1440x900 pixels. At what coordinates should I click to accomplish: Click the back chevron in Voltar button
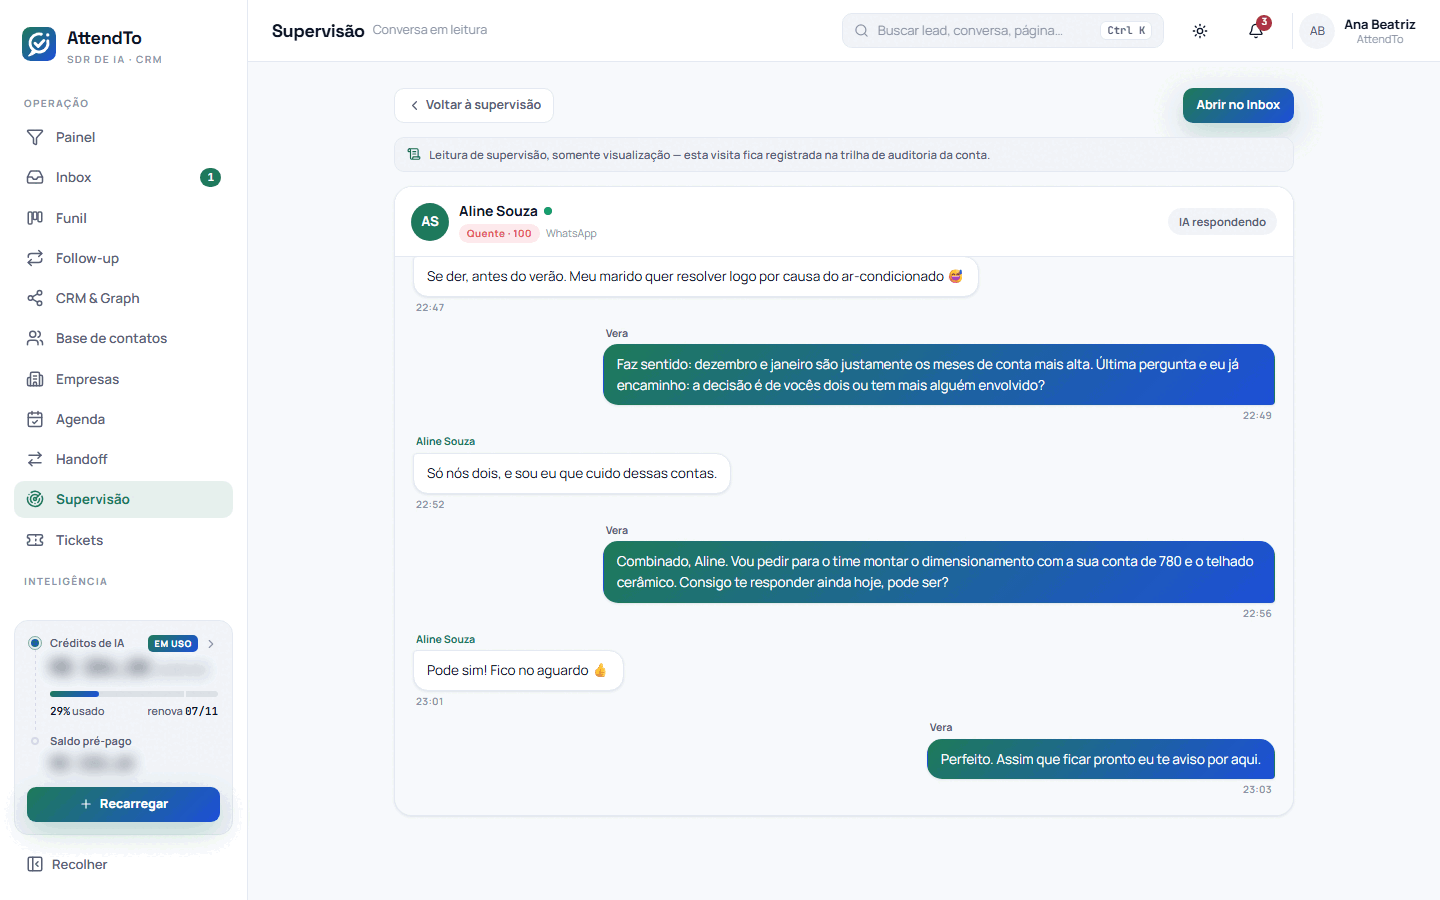[x=414, y=105]
